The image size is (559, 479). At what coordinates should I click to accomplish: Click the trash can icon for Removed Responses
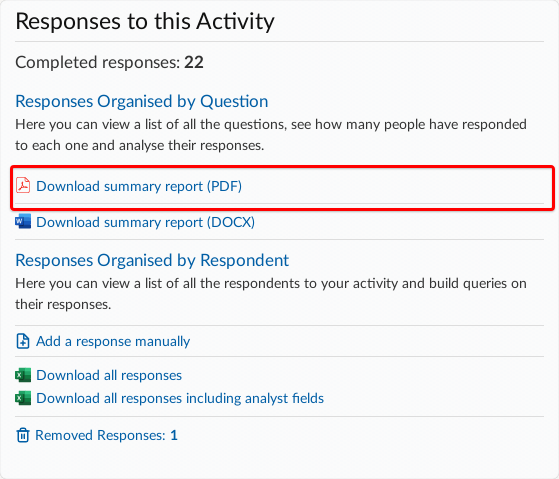click(23, 435)
